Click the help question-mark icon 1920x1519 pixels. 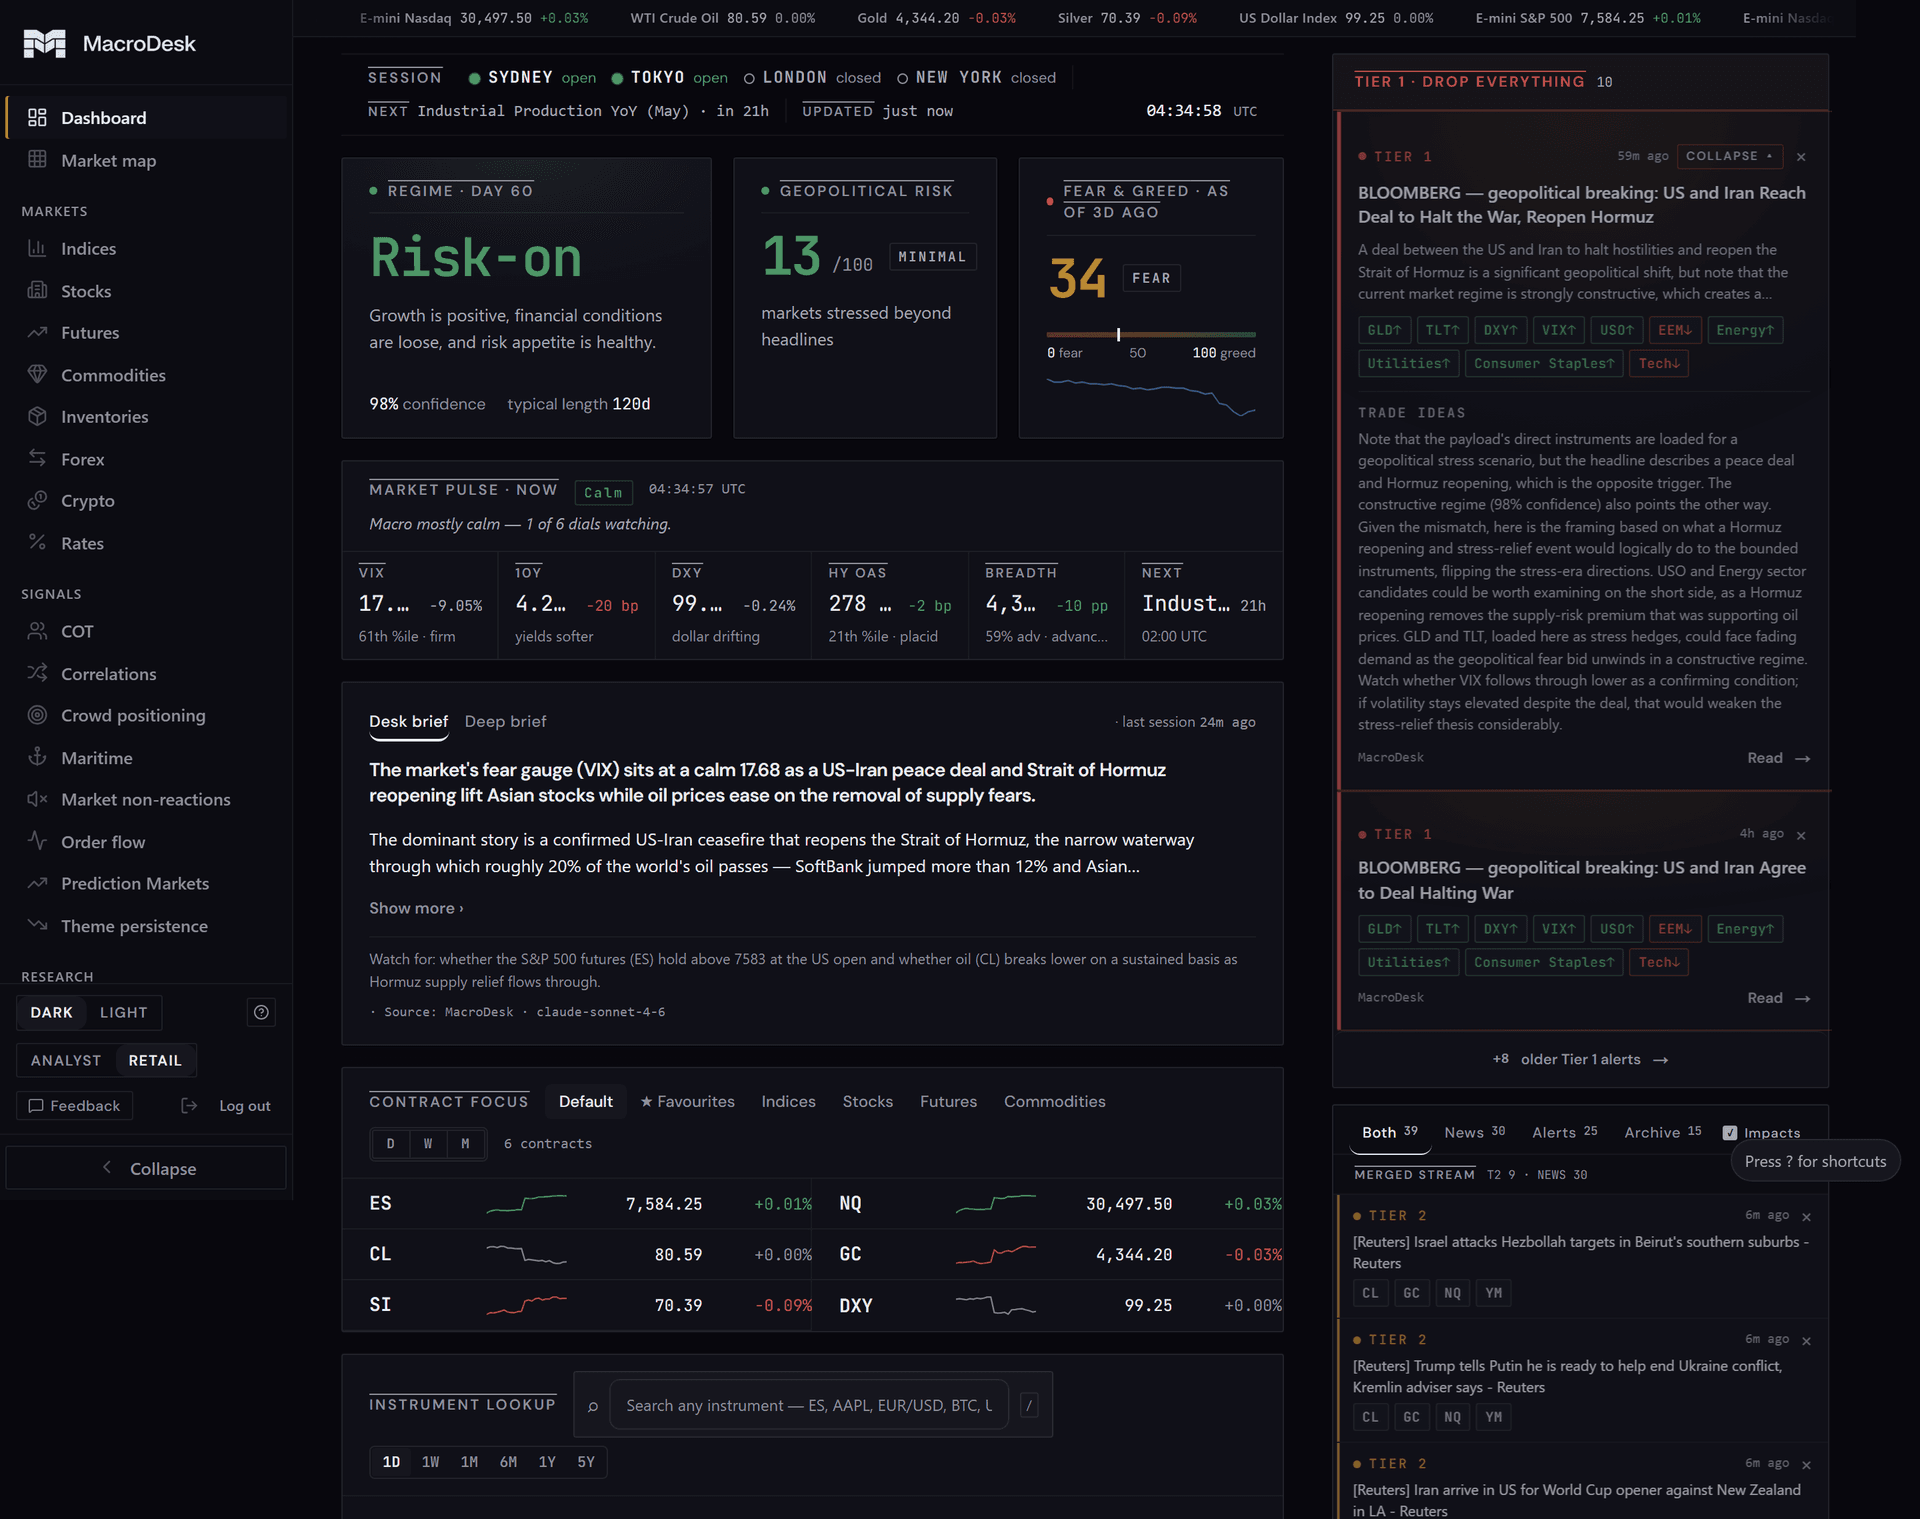[x=261, y=1012]
